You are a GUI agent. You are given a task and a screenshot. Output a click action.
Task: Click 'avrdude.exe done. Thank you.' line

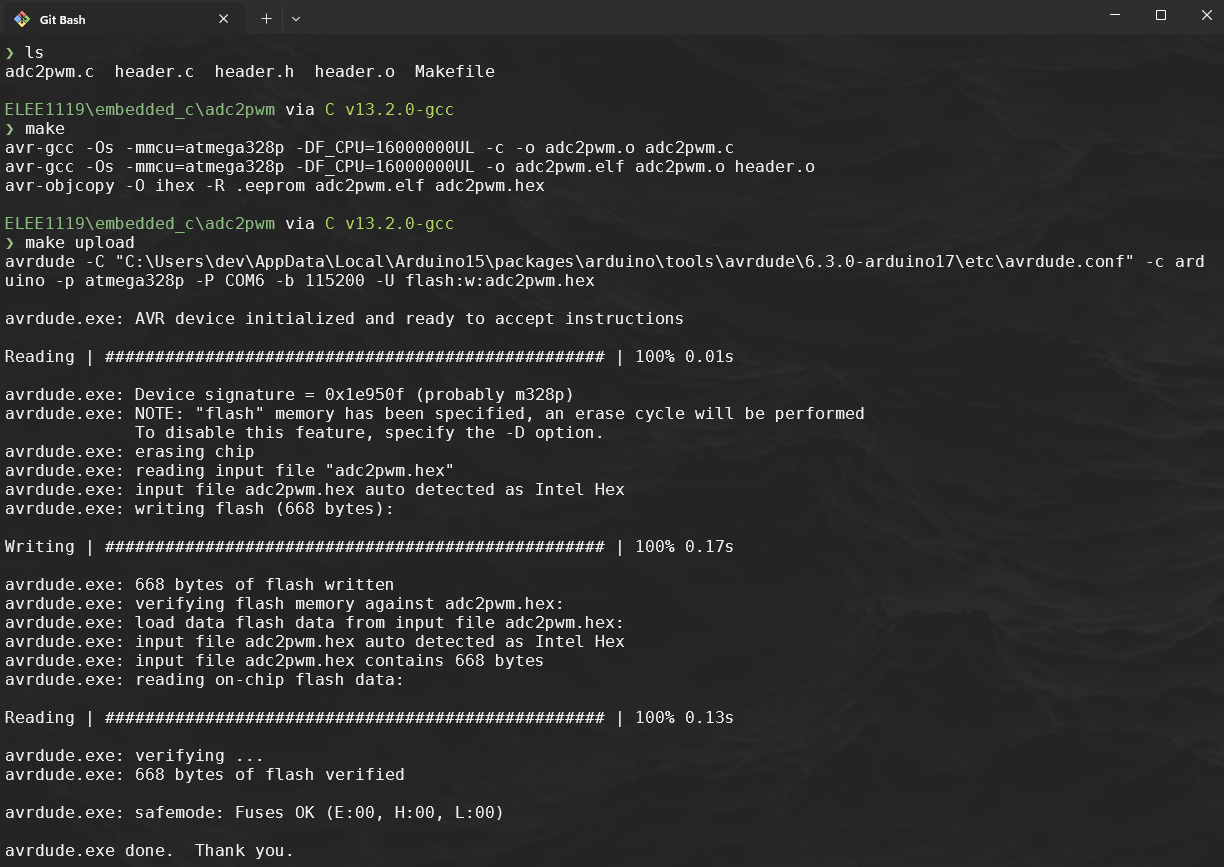pos(150,851)
